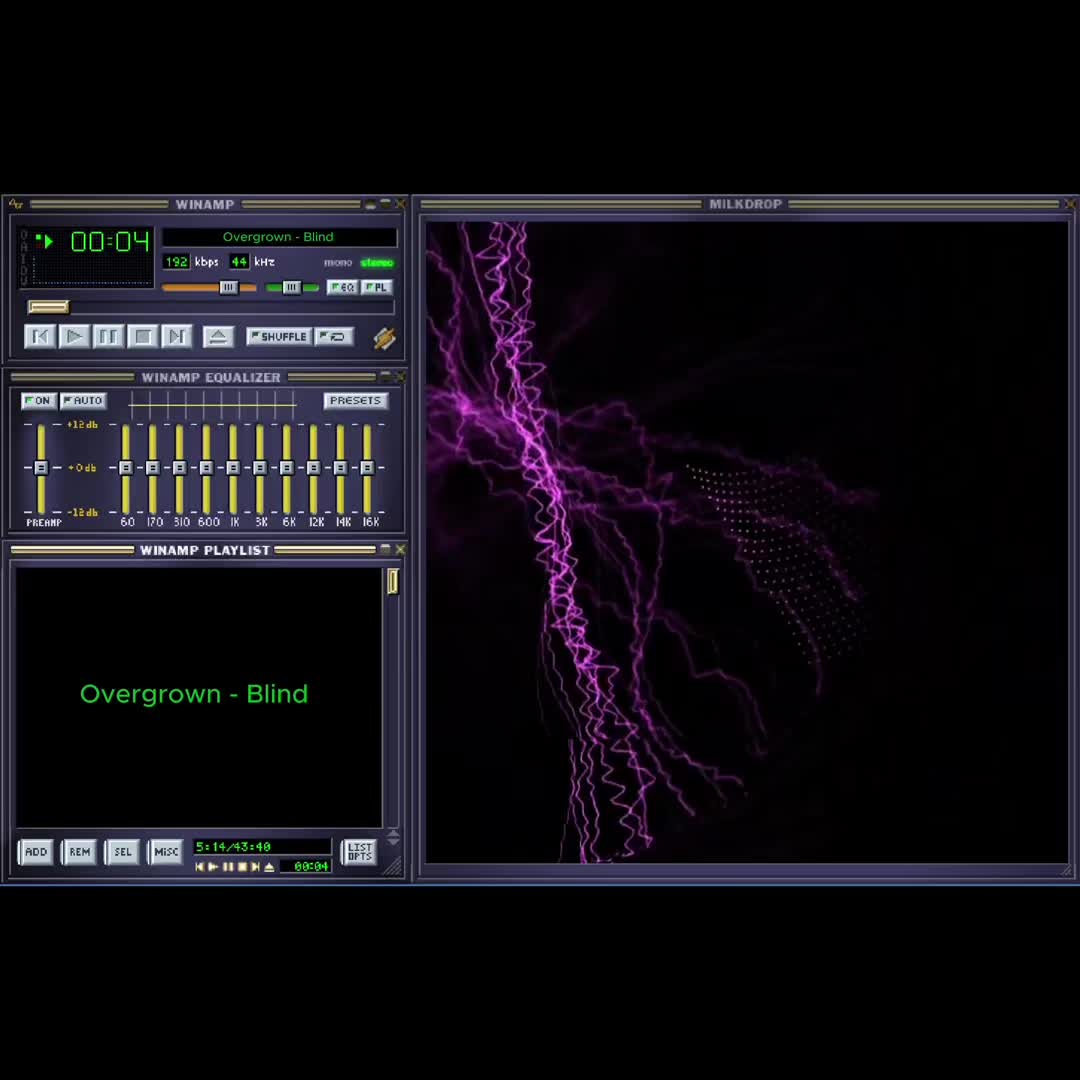Click the PREAMP slider handle

[41, 468]
